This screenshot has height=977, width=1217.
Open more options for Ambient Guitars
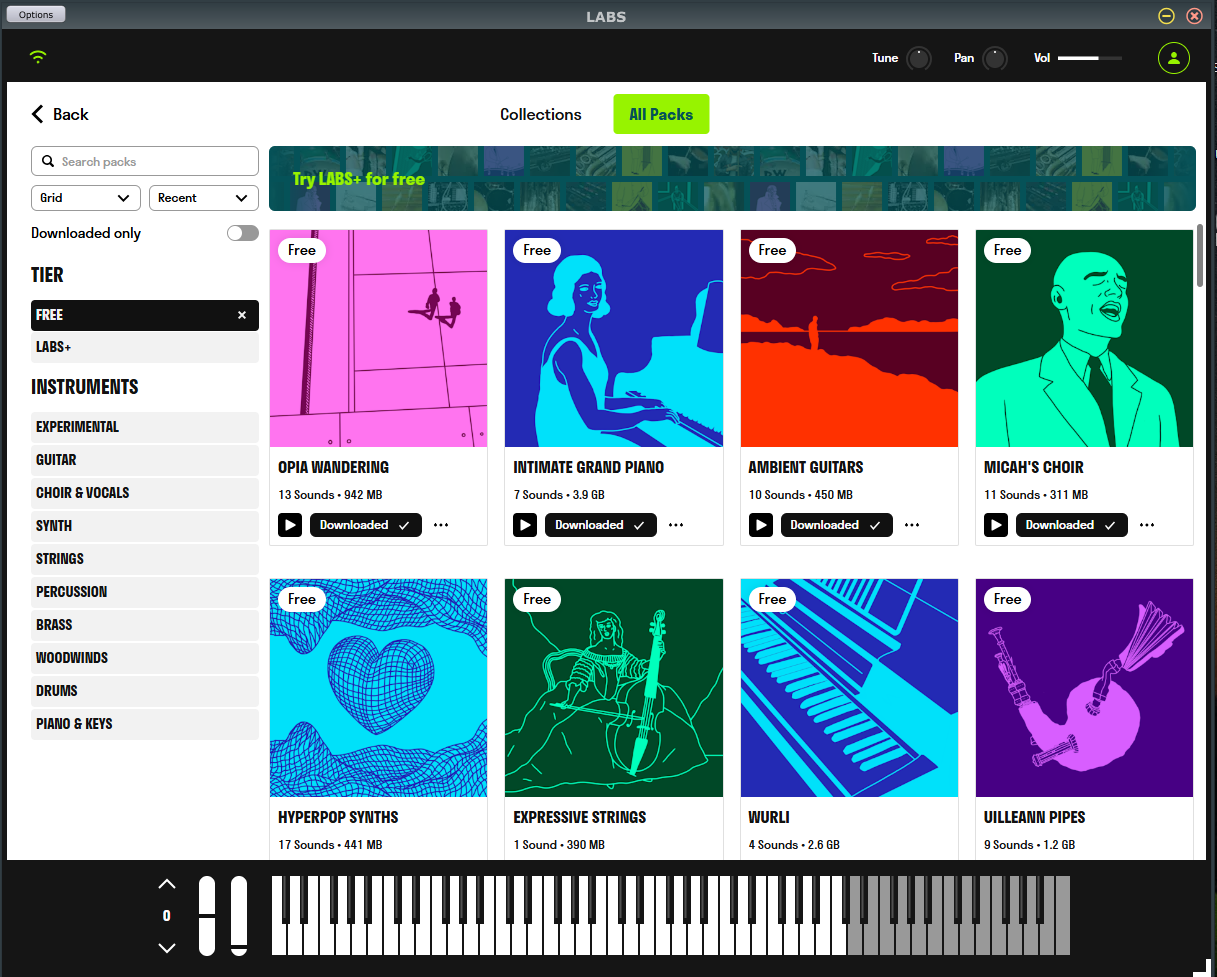tap(911, 525)
